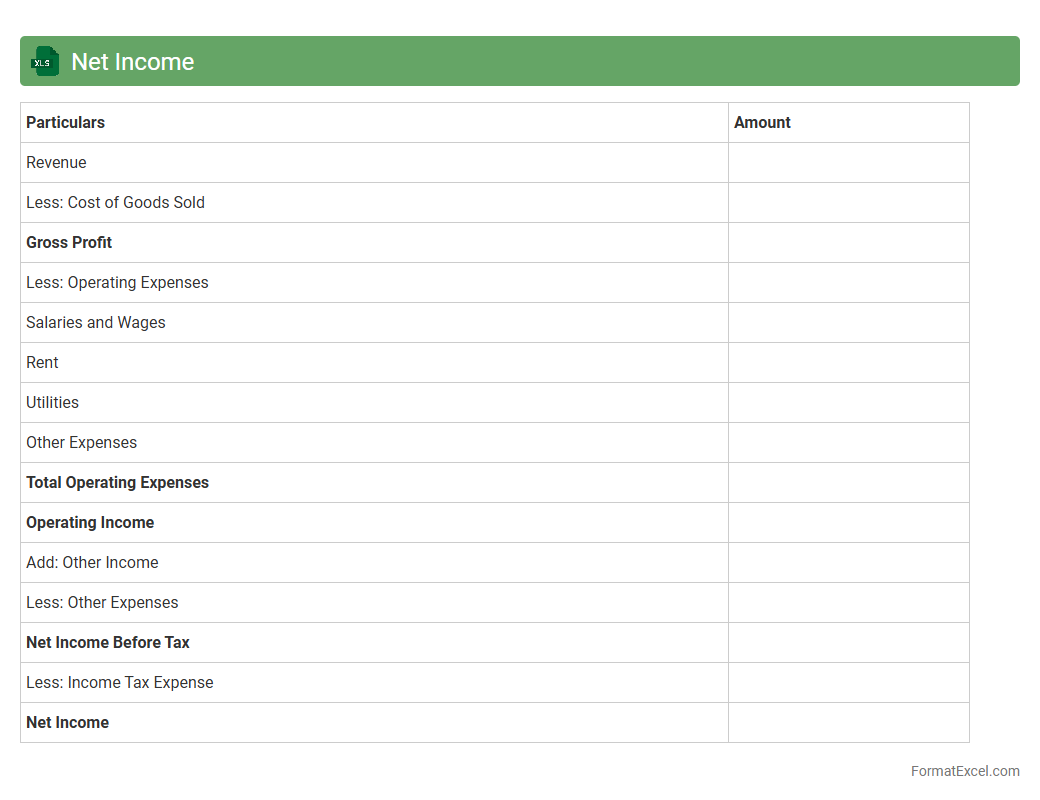Click the Rent amount cell
Screen dimensions: 1040x800
point(848,363)
